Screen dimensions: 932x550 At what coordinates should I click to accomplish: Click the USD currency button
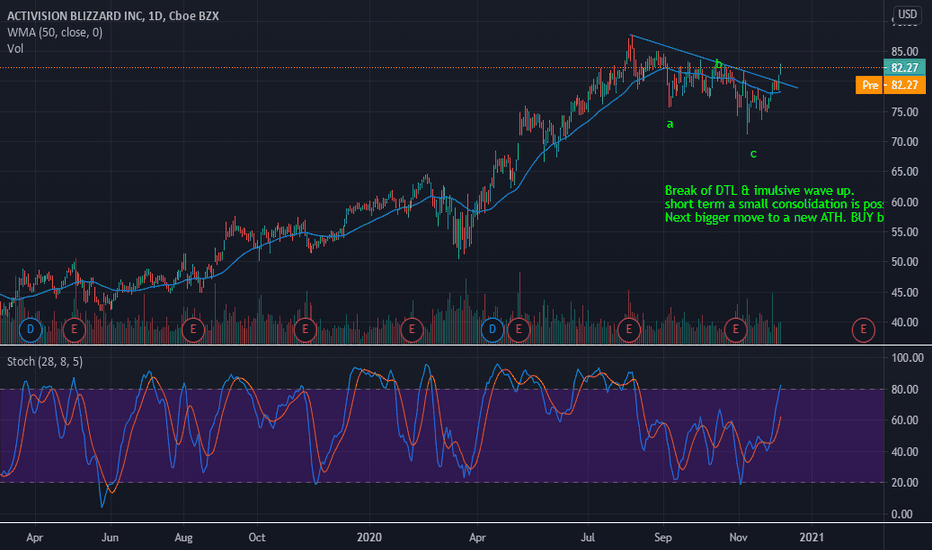(x=907, y=14)
